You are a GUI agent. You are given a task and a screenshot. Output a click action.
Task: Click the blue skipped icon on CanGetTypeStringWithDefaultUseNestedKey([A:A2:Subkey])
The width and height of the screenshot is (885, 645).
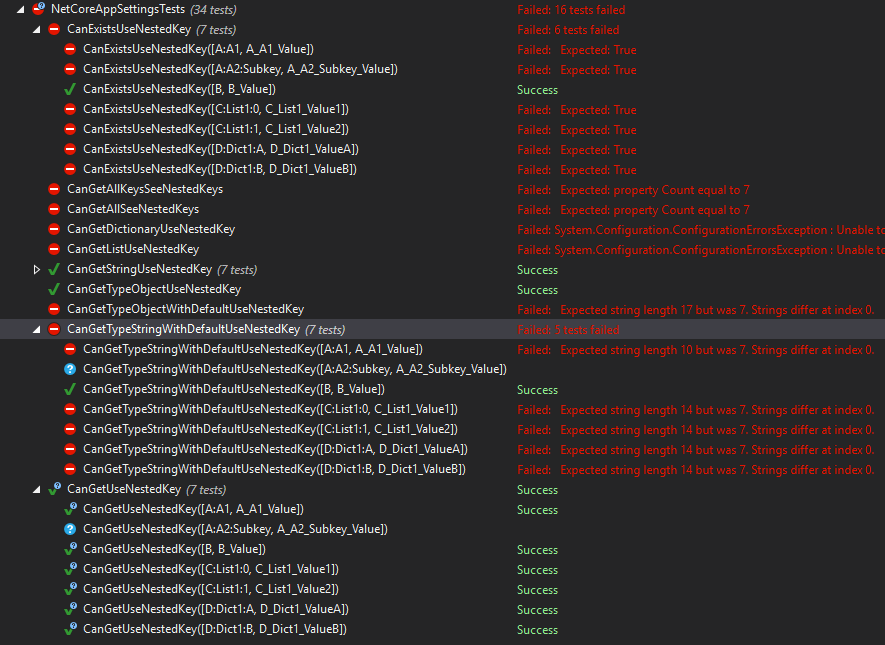[x=69, y=369]
